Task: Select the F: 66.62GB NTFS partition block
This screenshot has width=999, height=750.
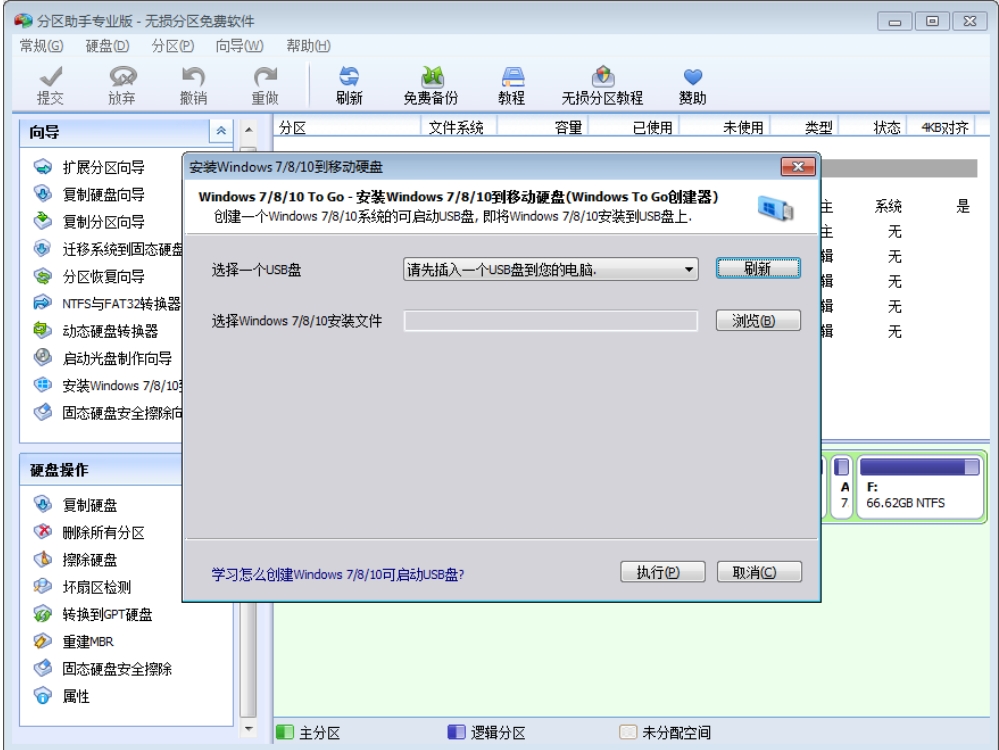Action: (919, 487)
